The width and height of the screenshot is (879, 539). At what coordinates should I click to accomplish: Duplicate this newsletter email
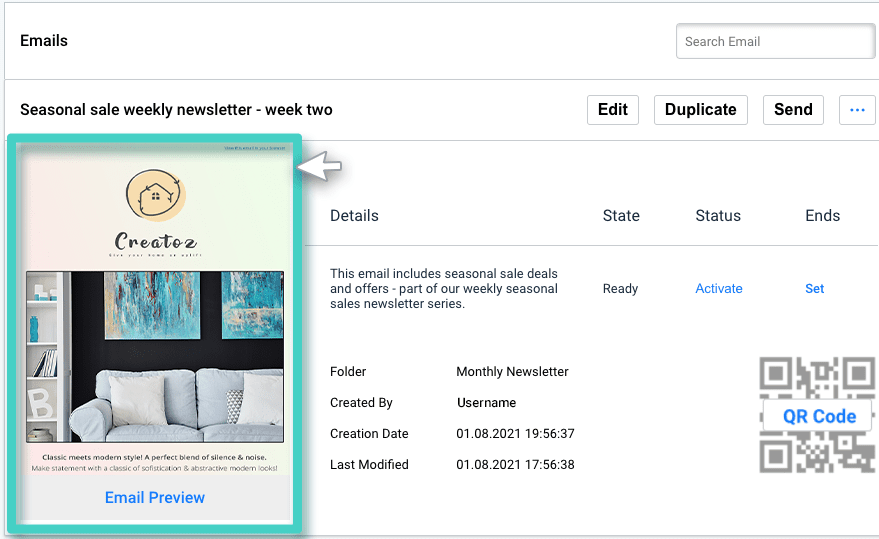[700, 110]
